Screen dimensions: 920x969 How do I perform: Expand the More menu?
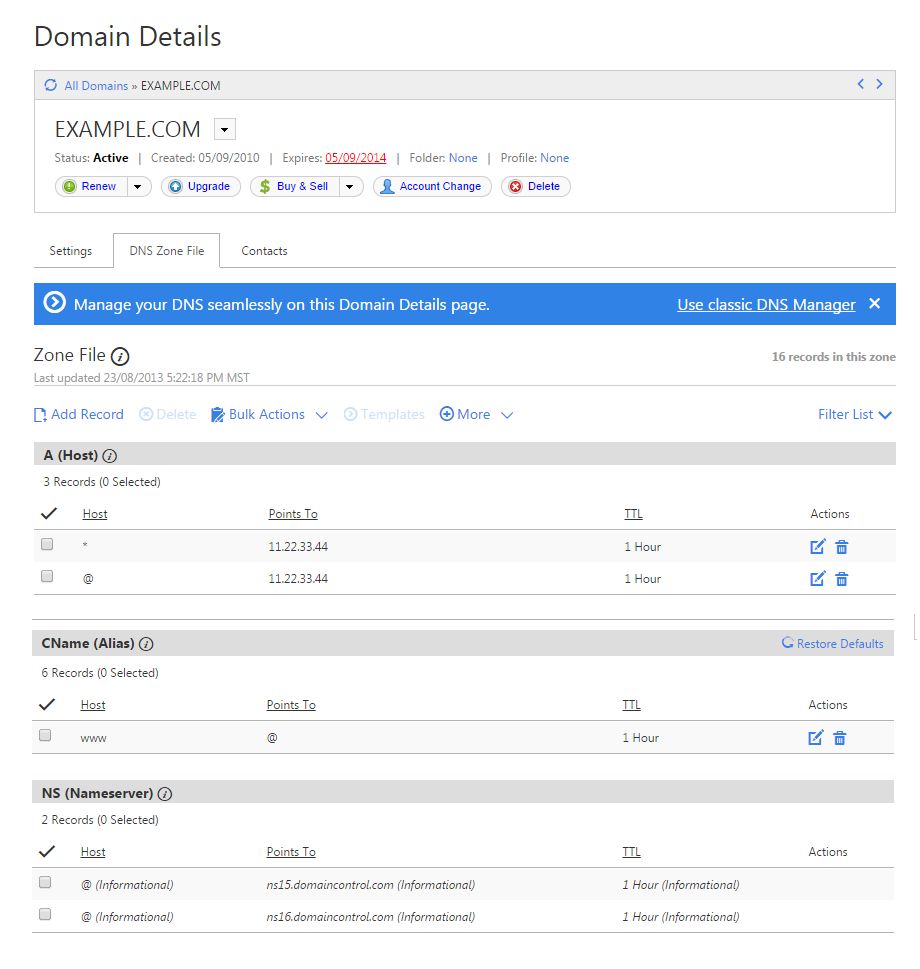click(x=507, y=415)
